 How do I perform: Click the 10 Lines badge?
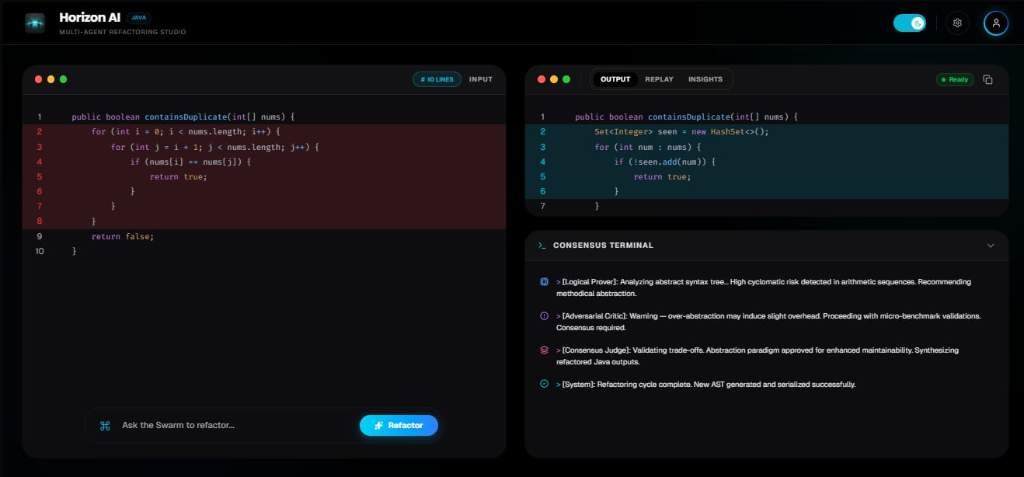click(x=436, y=79)
